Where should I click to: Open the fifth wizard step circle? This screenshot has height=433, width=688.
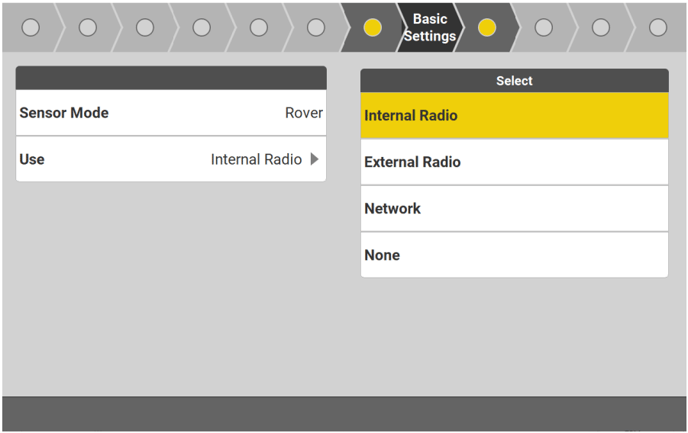259,28
